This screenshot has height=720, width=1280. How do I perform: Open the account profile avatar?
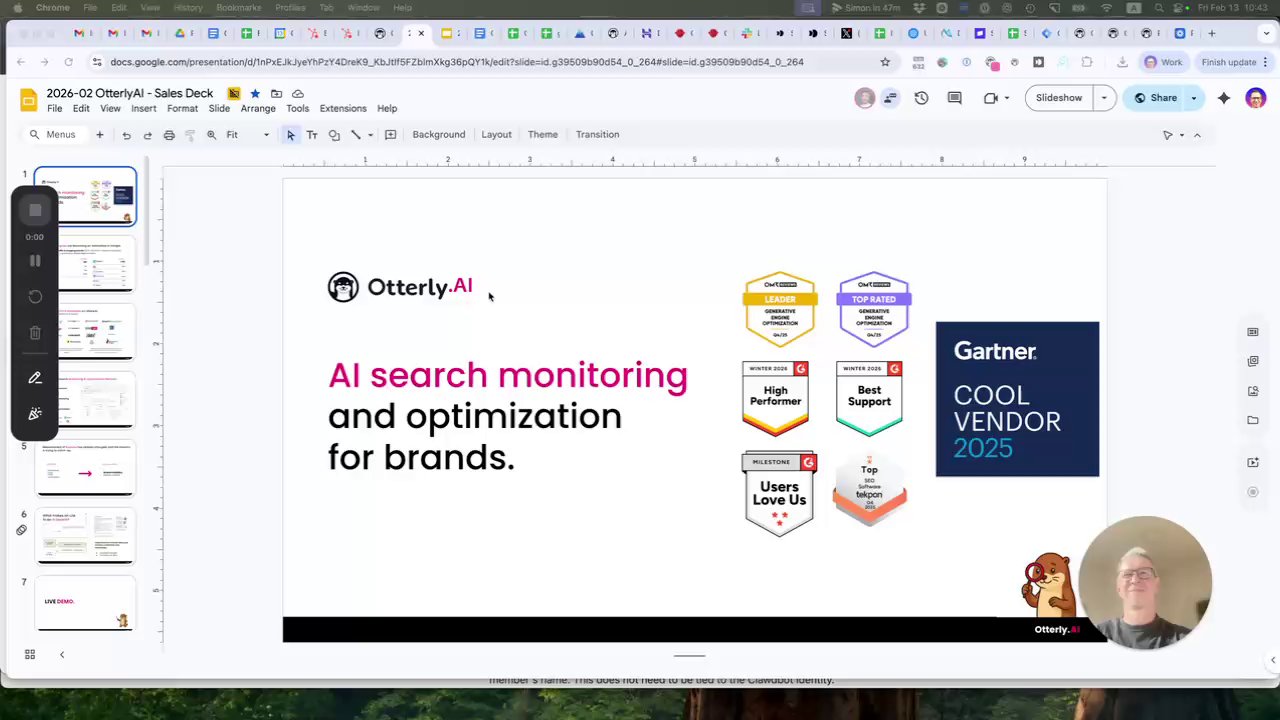coord(1256,98)
